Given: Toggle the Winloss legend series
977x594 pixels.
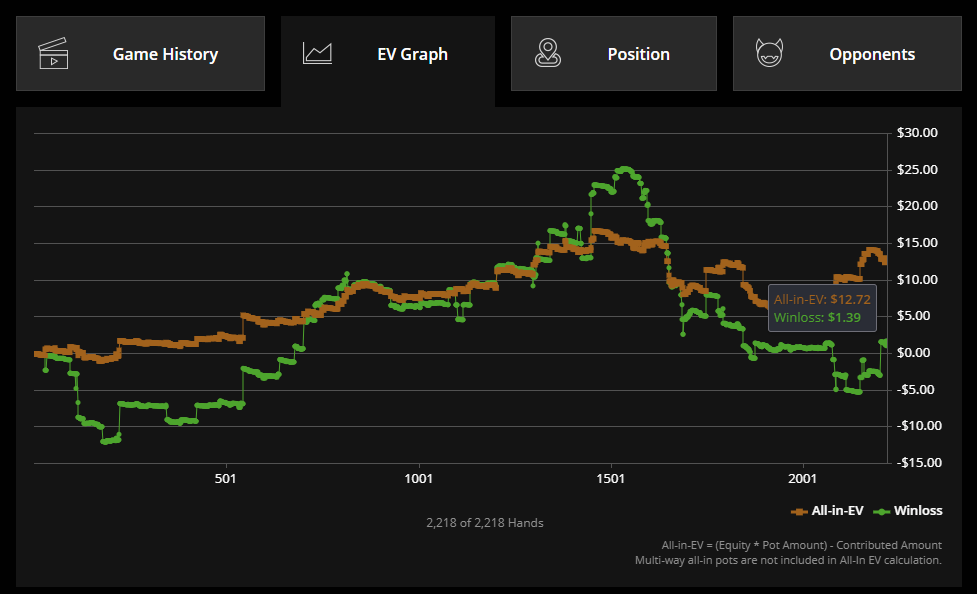Looking at the screenshot, I should [908, 510].
